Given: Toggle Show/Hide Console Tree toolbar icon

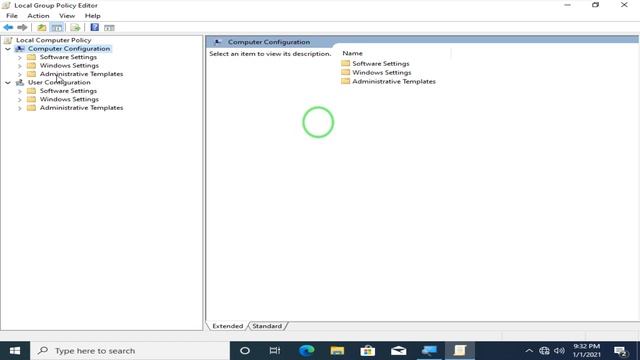Looking at the screenshot, I should click(56, 27).
